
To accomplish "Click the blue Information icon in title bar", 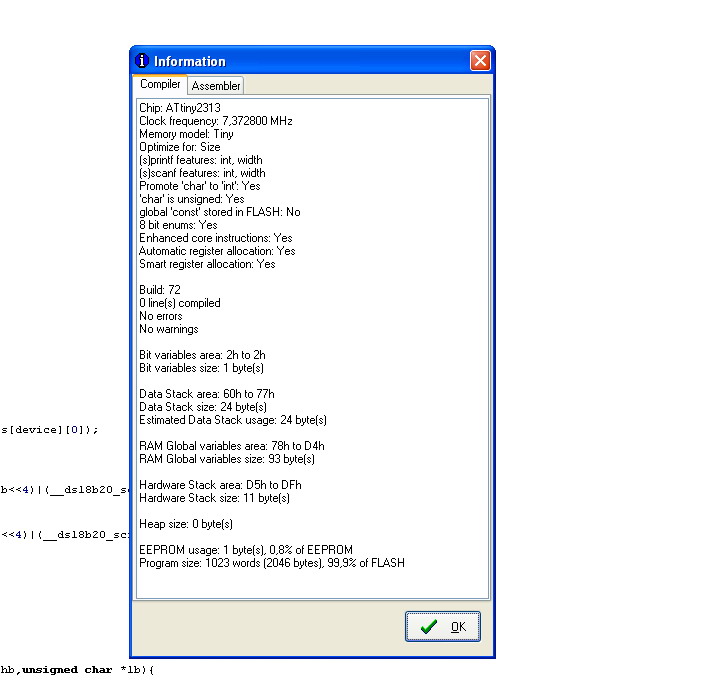I will tap(142, 61).
